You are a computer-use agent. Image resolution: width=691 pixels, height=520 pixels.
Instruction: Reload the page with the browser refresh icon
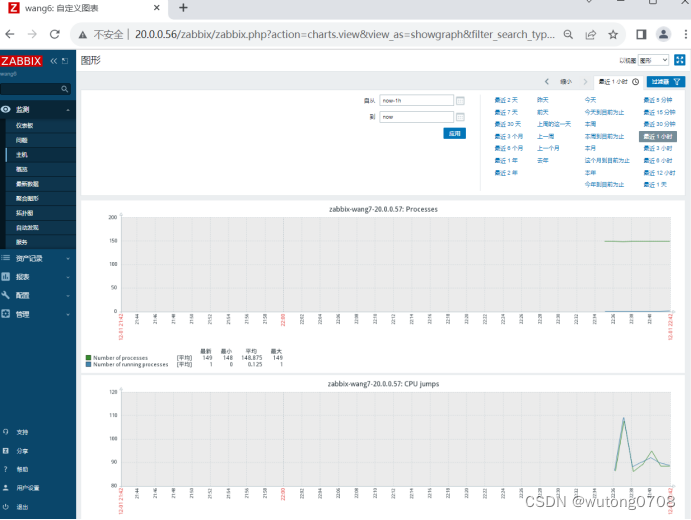[55, 34]
